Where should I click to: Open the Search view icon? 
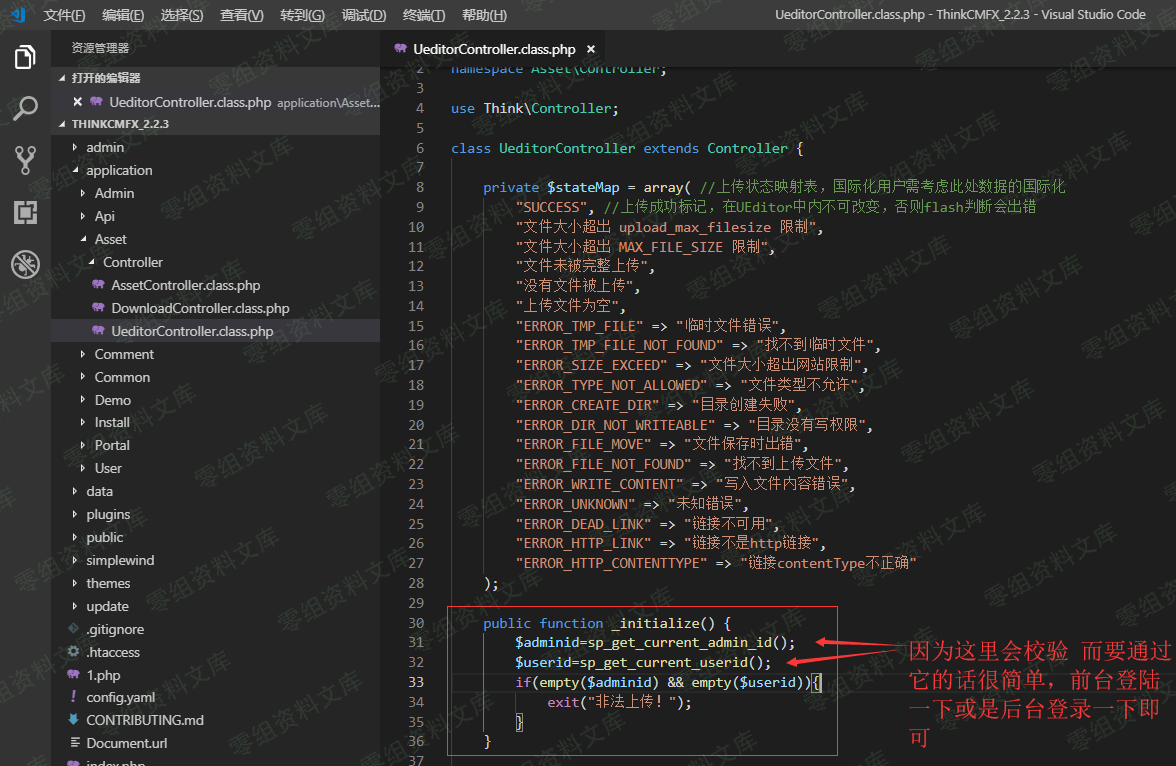[x=25, y=109]
